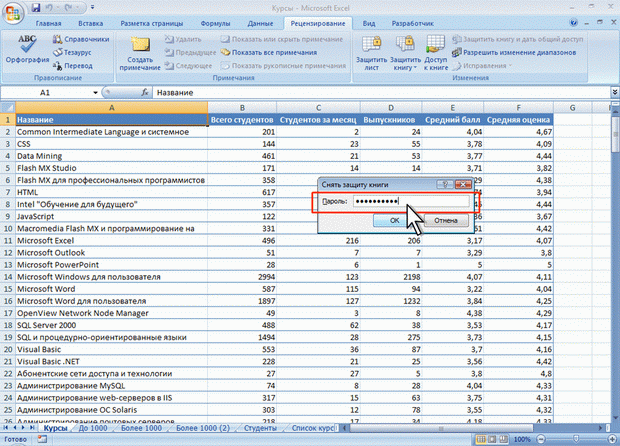Select the cell Data Mining
This screenshot has width=620, height=446.
[112, 156]
